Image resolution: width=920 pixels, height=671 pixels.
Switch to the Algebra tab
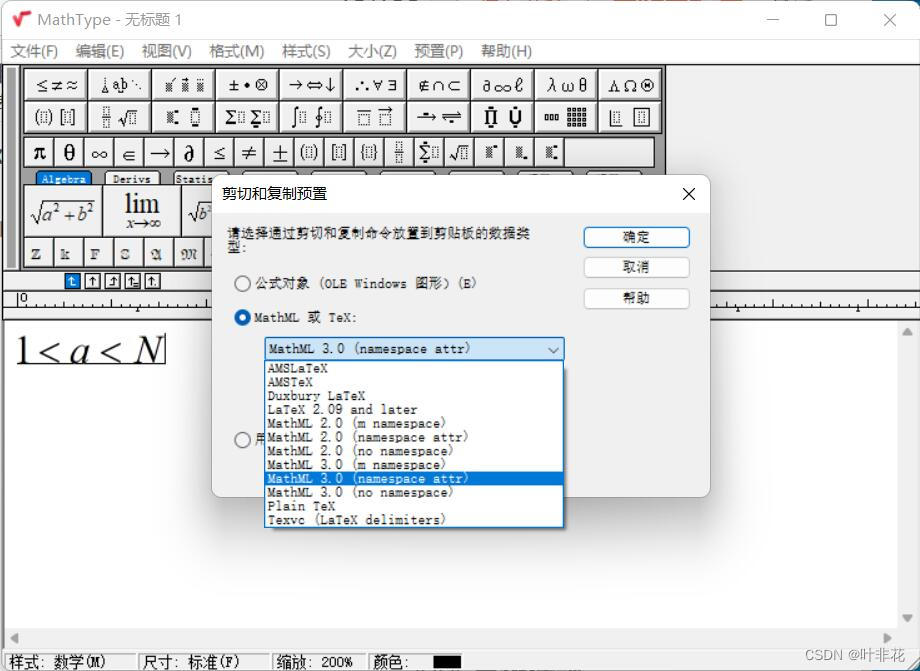(x=64, y=178)
